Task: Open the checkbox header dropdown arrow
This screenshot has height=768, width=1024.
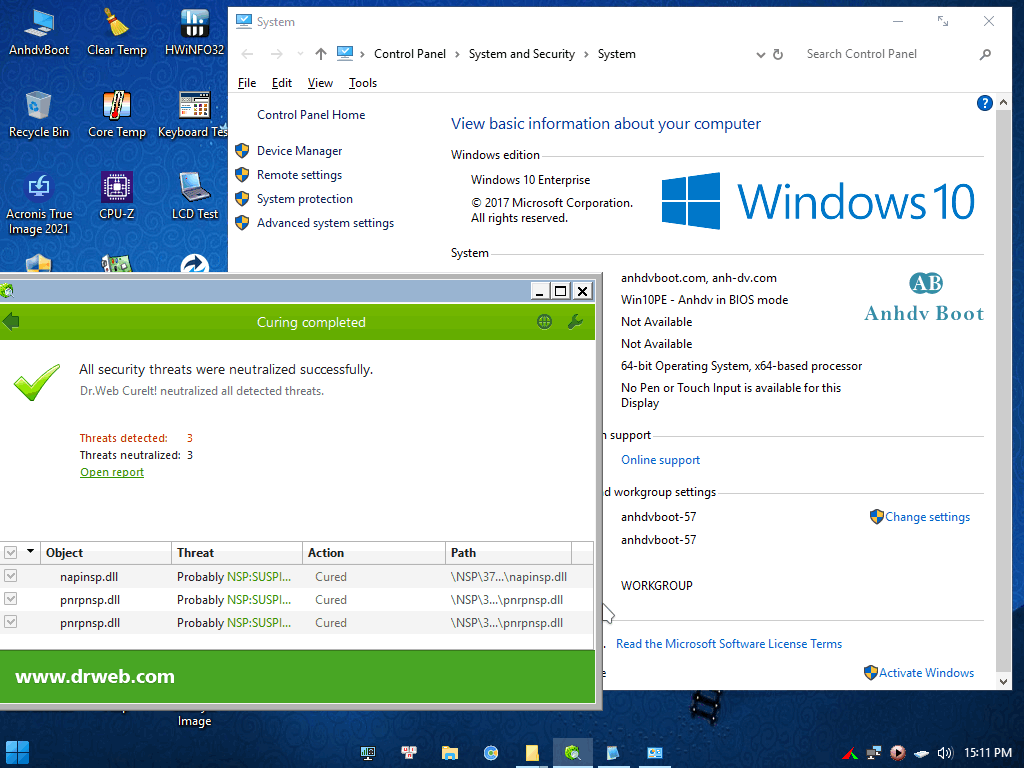Action: (30, 552)
